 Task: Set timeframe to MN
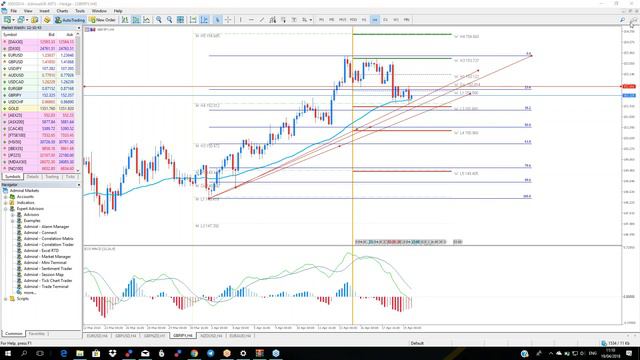(x=407, y=20)
